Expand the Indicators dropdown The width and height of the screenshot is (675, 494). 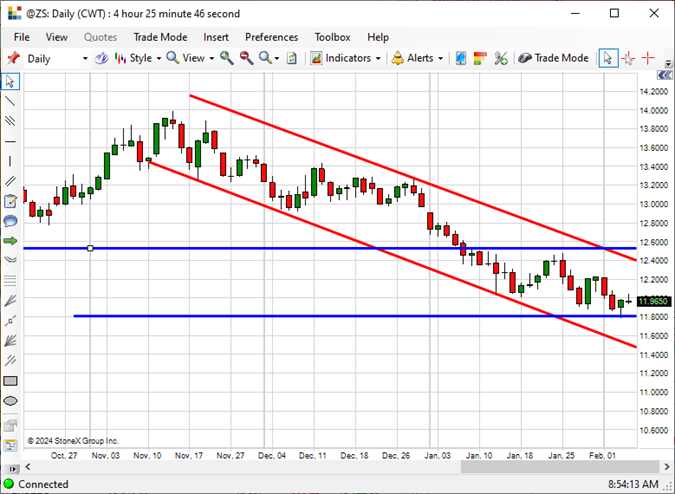click(346, 58)
